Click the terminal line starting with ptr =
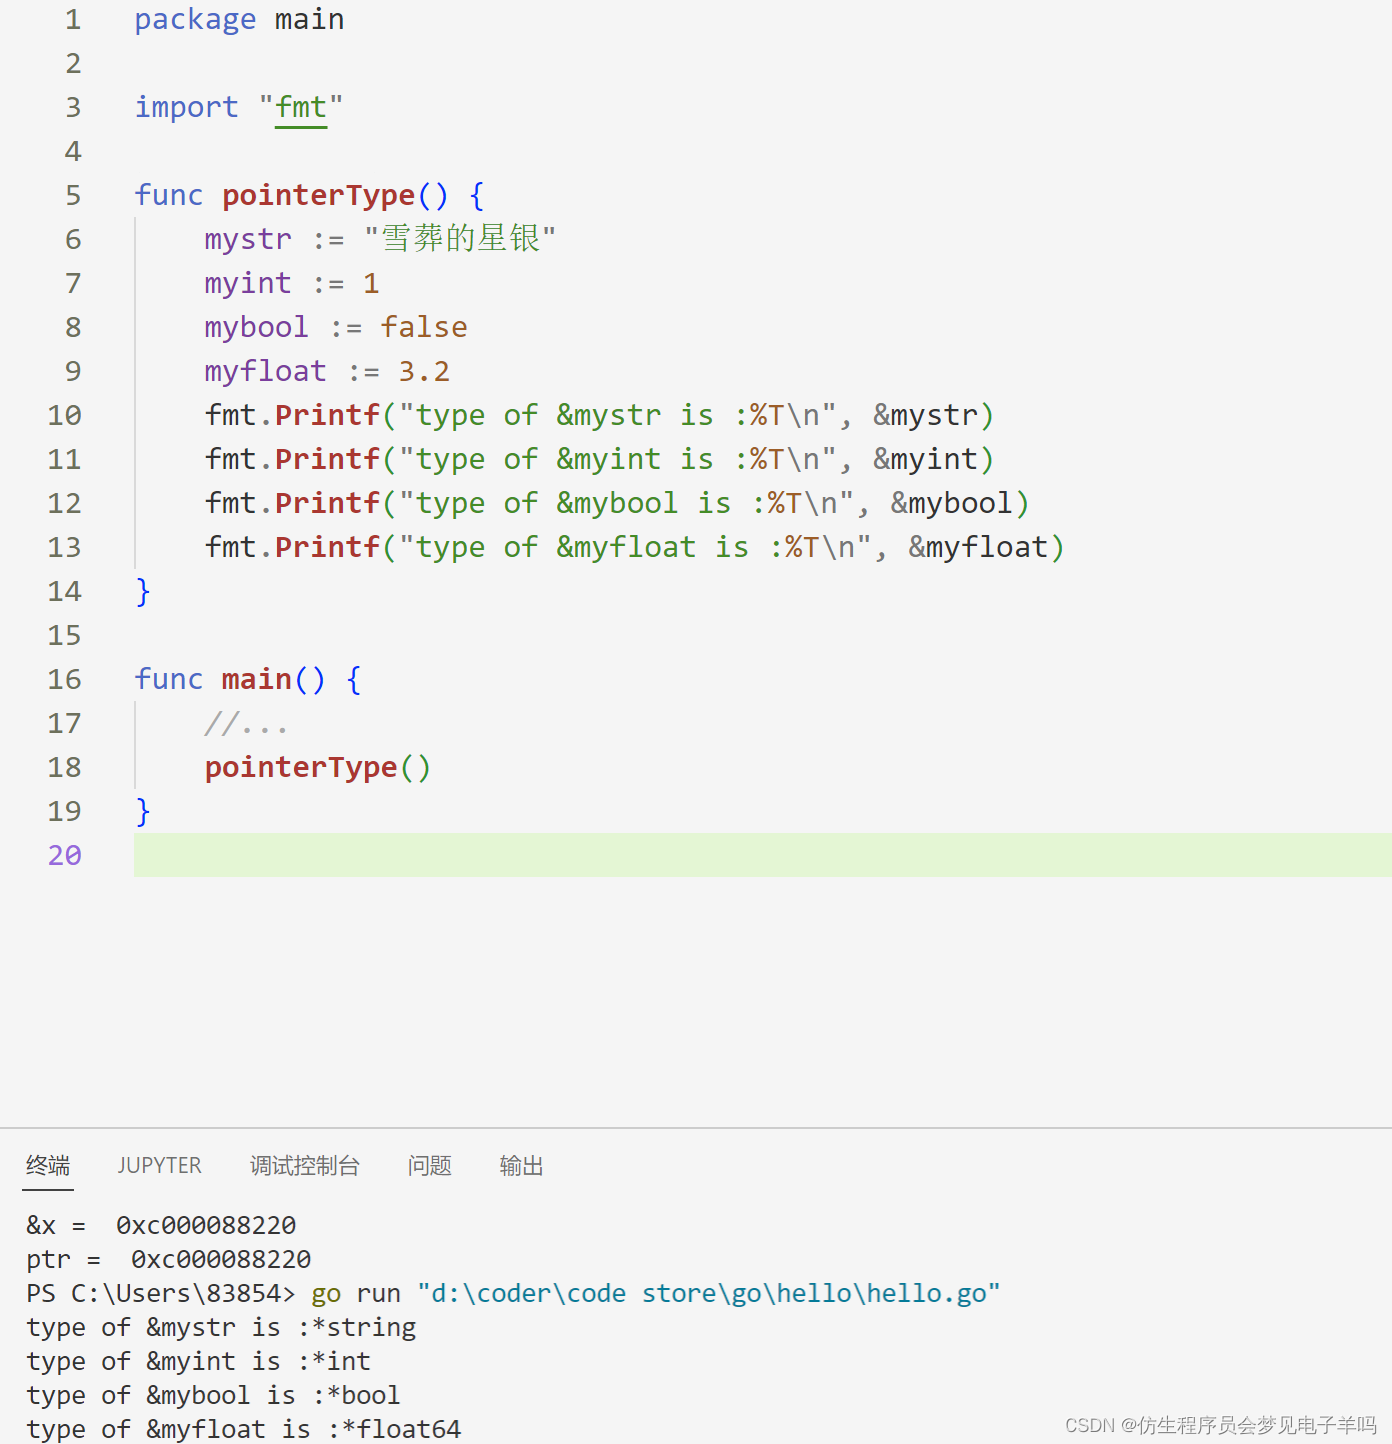Viewport: 1392px width, 1444px height. pyautogui.click(x=169, y=1259)
